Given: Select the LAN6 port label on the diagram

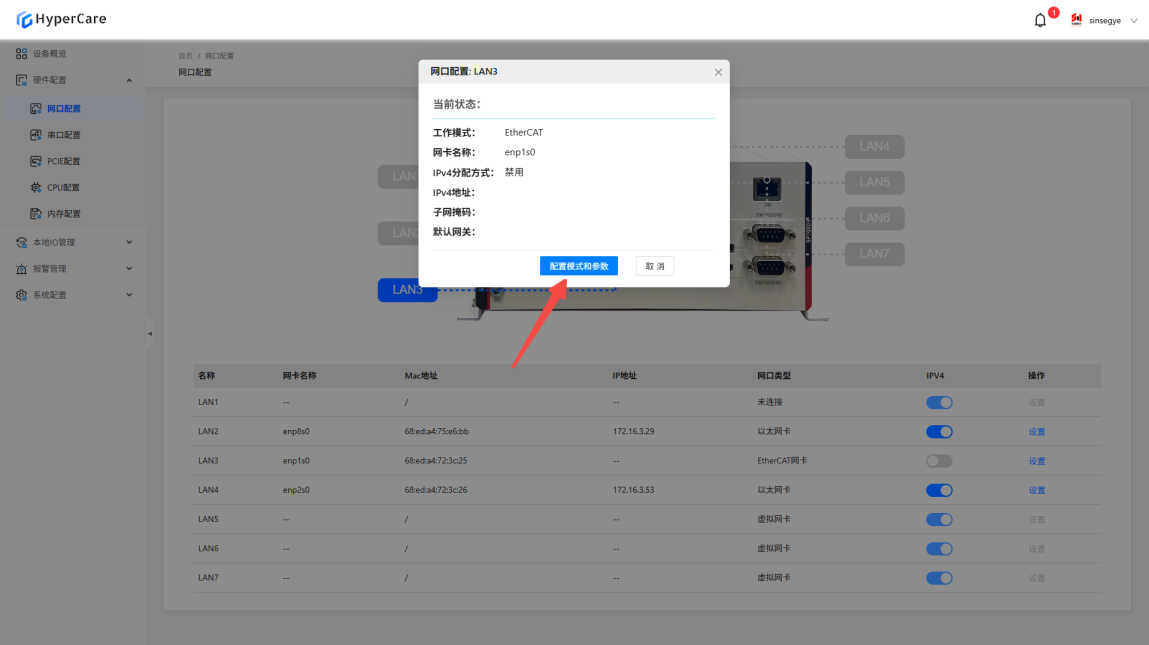Looking at the screenshot, I should click(874, 218).
